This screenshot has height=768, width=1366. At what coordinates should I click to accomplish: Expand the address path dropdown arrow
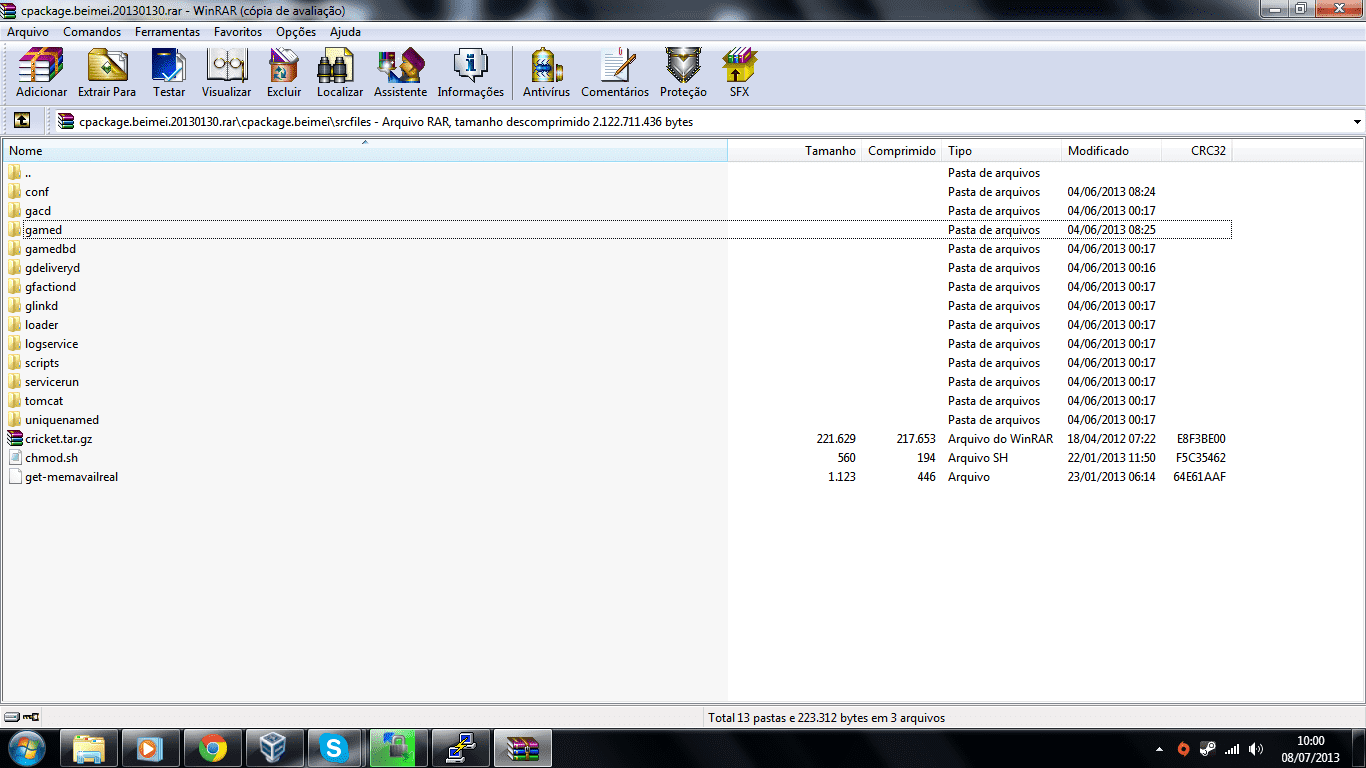click(x=1357, y=122)
